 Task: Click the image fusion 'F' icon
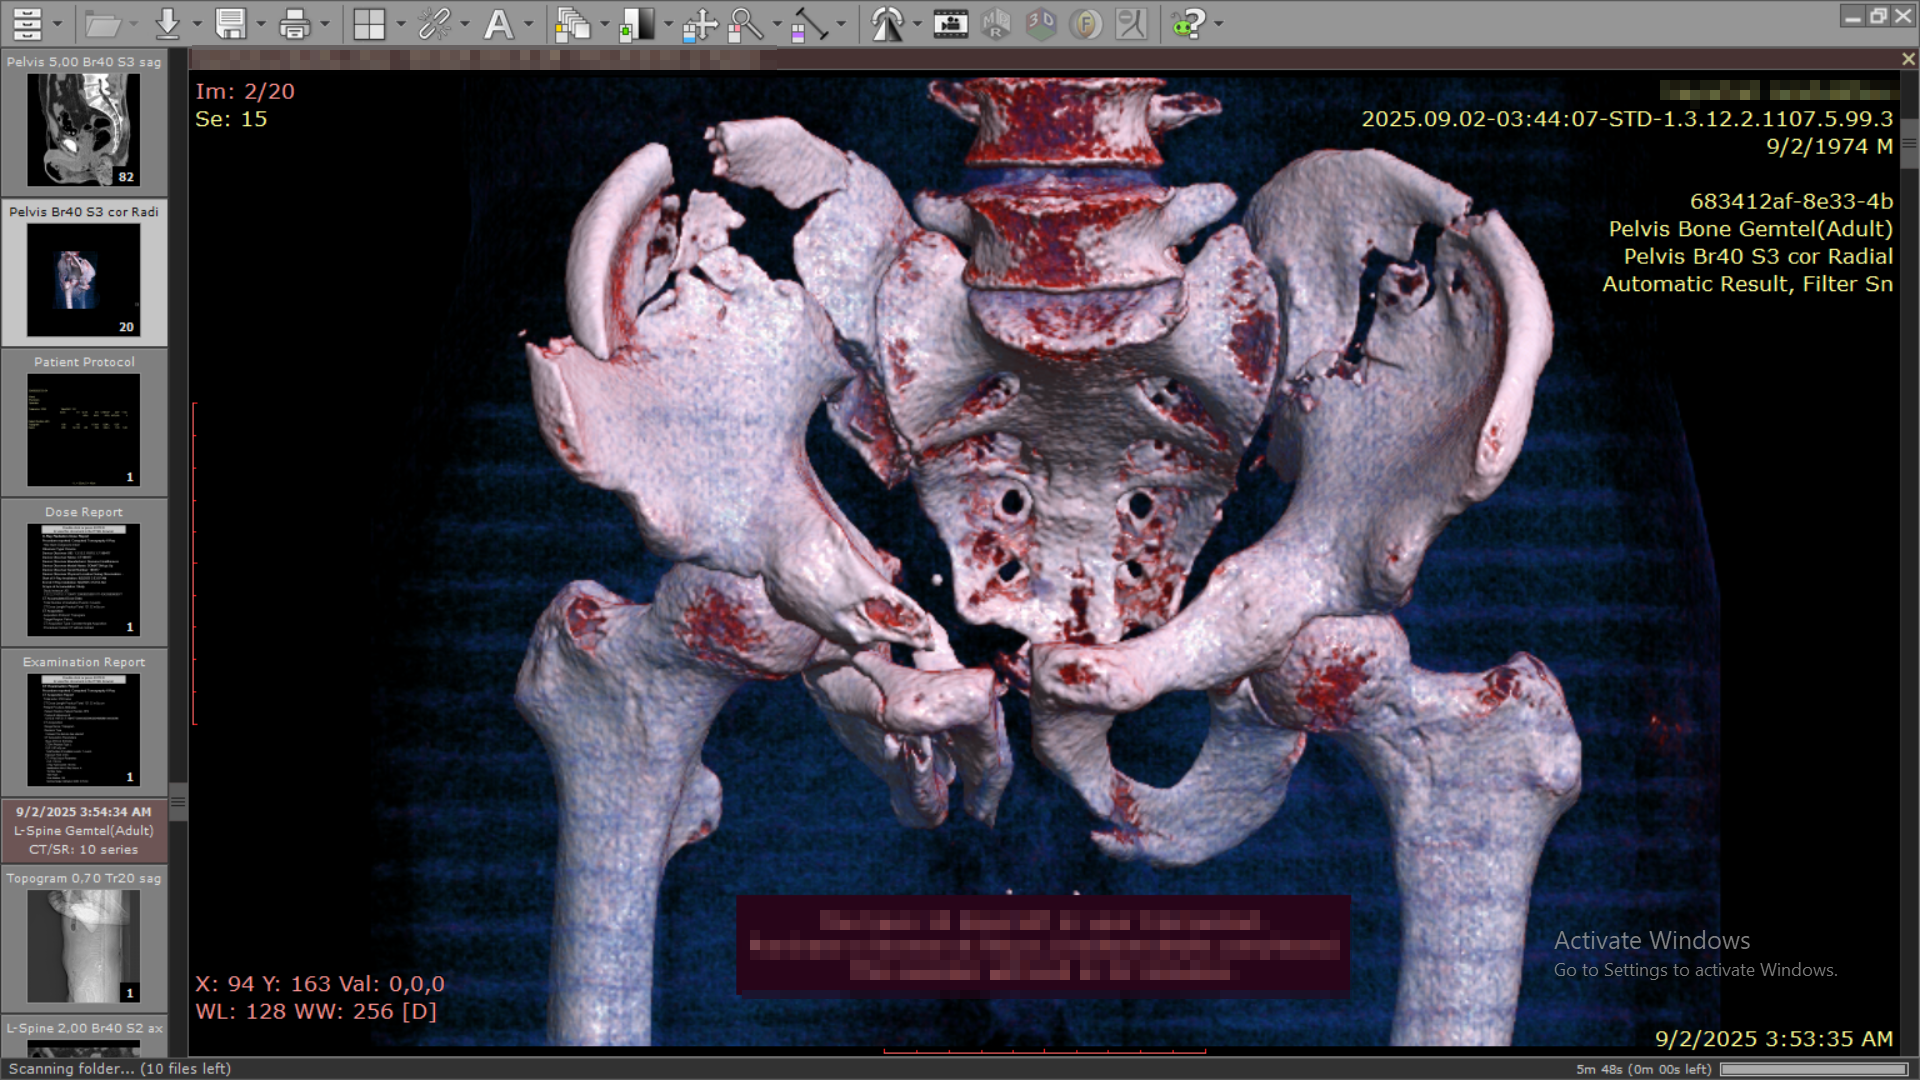tap(1086, 23)
